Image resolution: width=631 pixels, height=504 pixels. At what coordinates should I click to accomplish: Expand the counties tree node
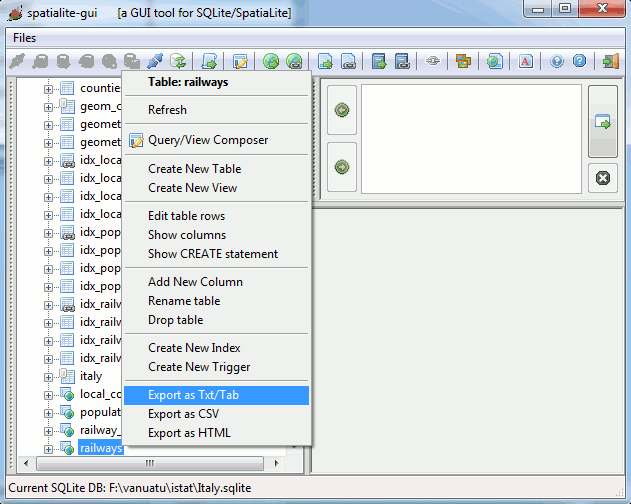point(48,89)
